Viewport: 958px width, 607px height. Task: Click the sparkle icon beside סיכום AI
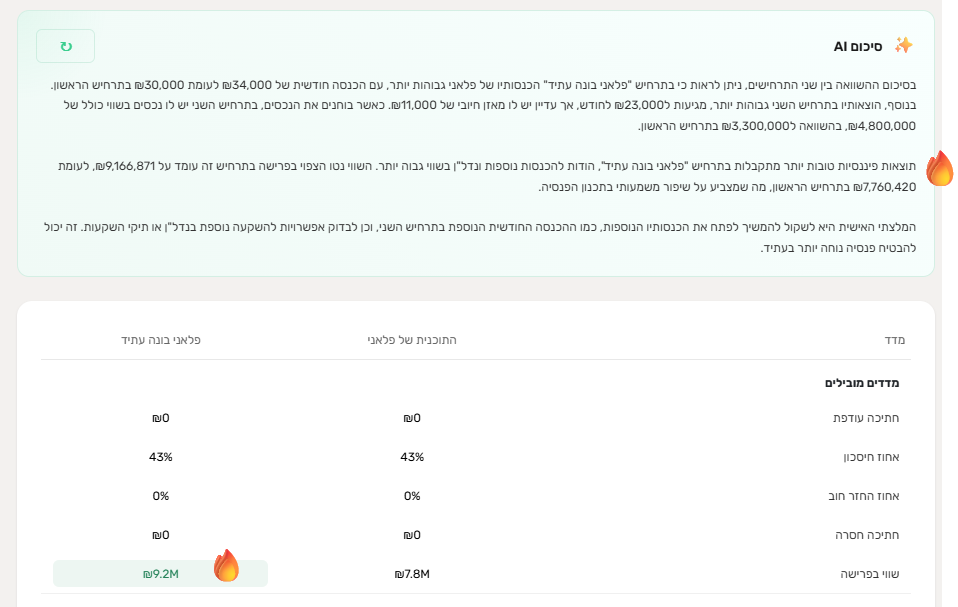click(903, 46)
